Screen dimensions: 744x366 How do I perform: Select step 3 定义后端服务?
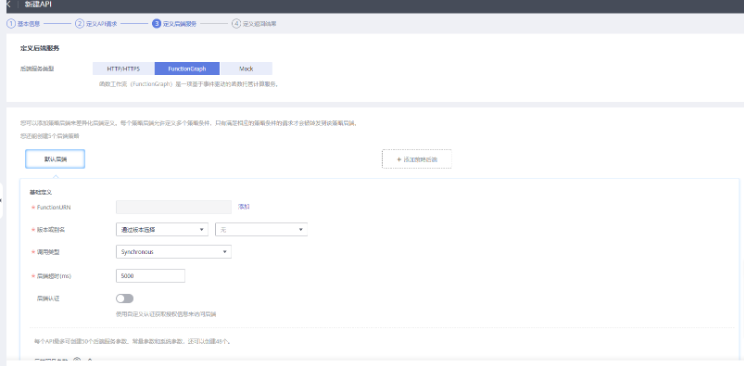click(174, 24)
